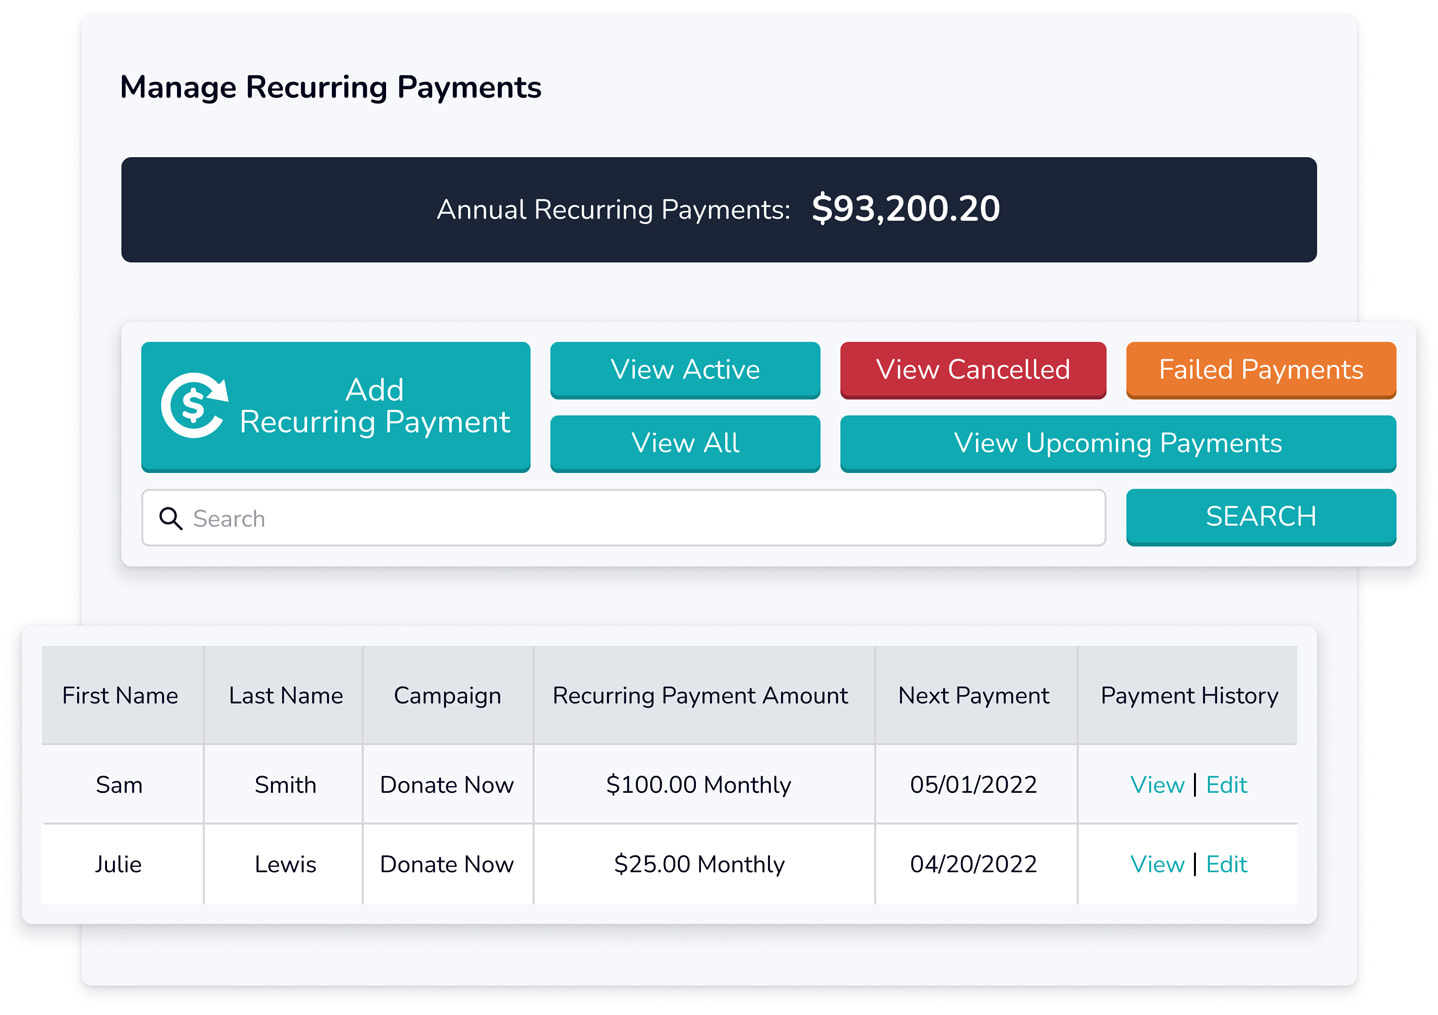
Task: Focus the Search text field
Action: pyautogui.click(x=624, y=518)
